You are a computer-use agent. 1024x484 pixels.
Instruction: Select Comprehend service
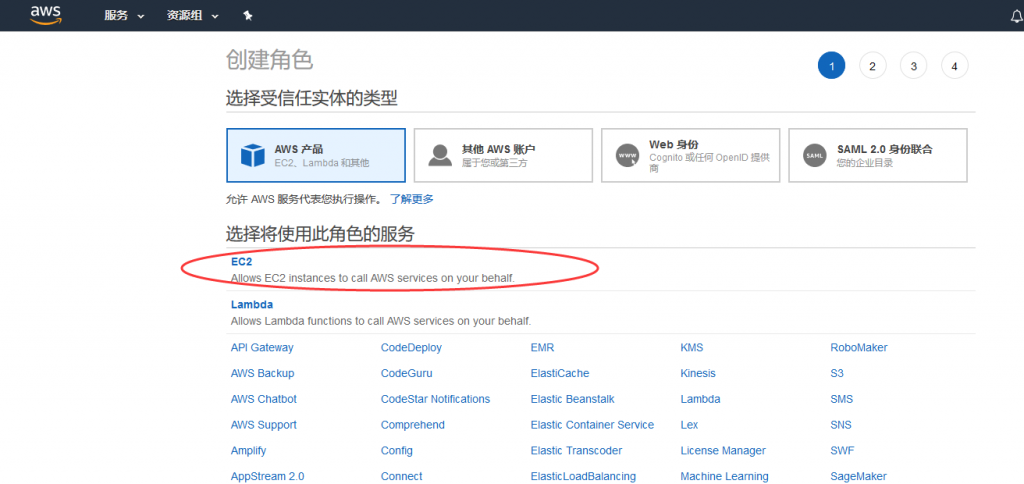(413, 425)
